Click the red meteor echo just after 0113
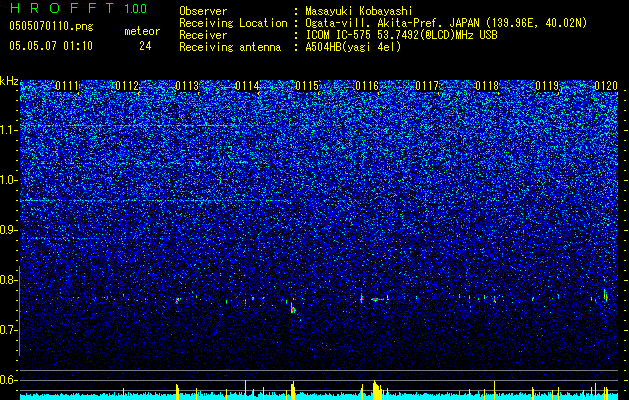Screen dimensions: 629x400 [x=177, y=300]
